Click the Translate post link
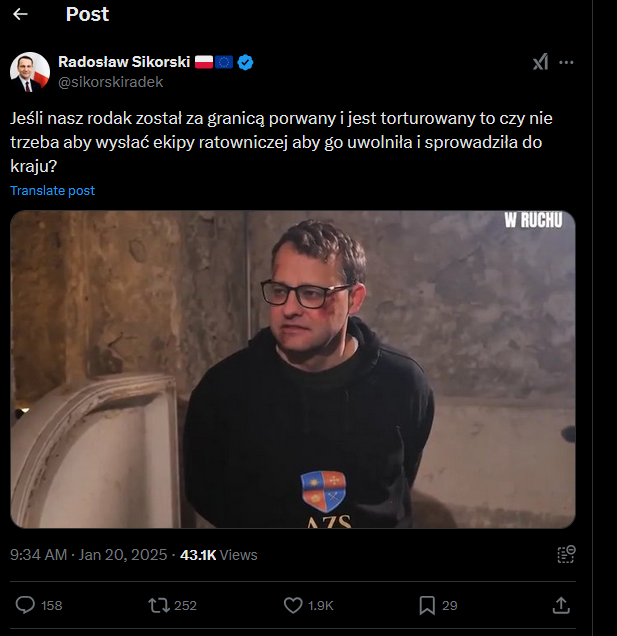The height and width of the screenshot is (636, 617). [x=53, y=190]
